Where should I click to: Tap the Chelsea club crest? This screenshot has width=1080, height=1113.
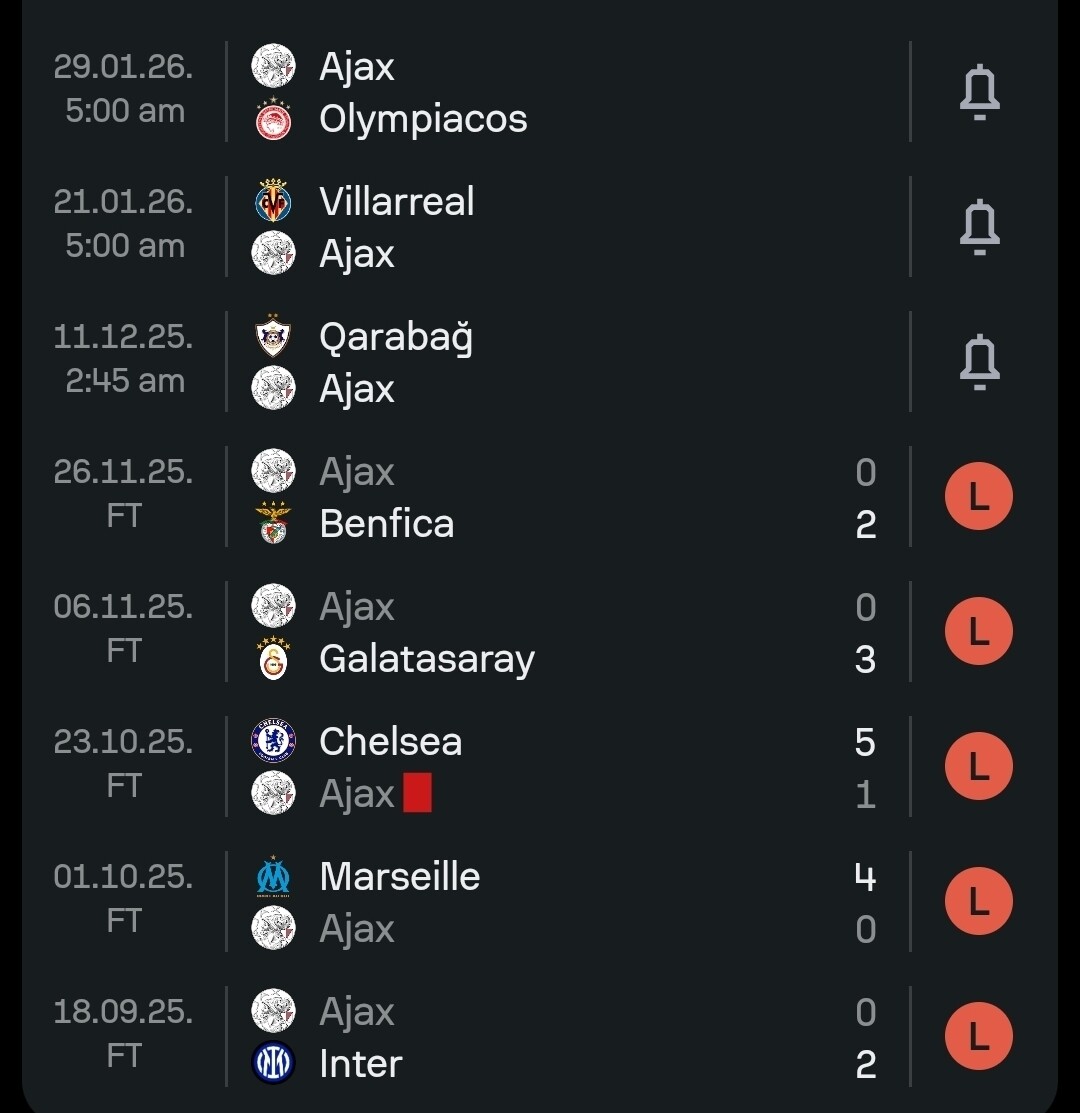273,741
